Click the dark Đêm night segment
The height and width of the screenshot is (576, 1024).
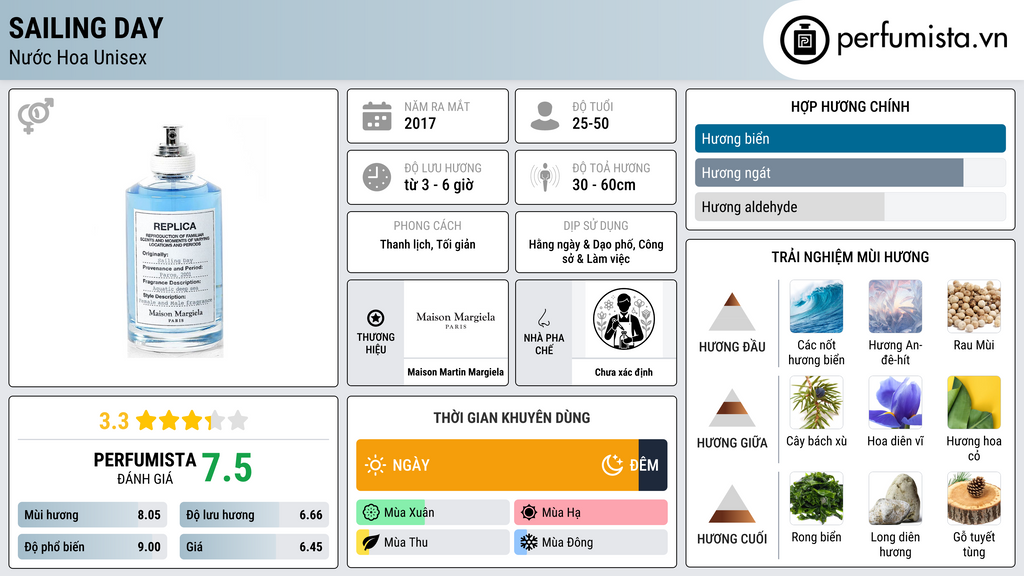click(x=653, y=465)
